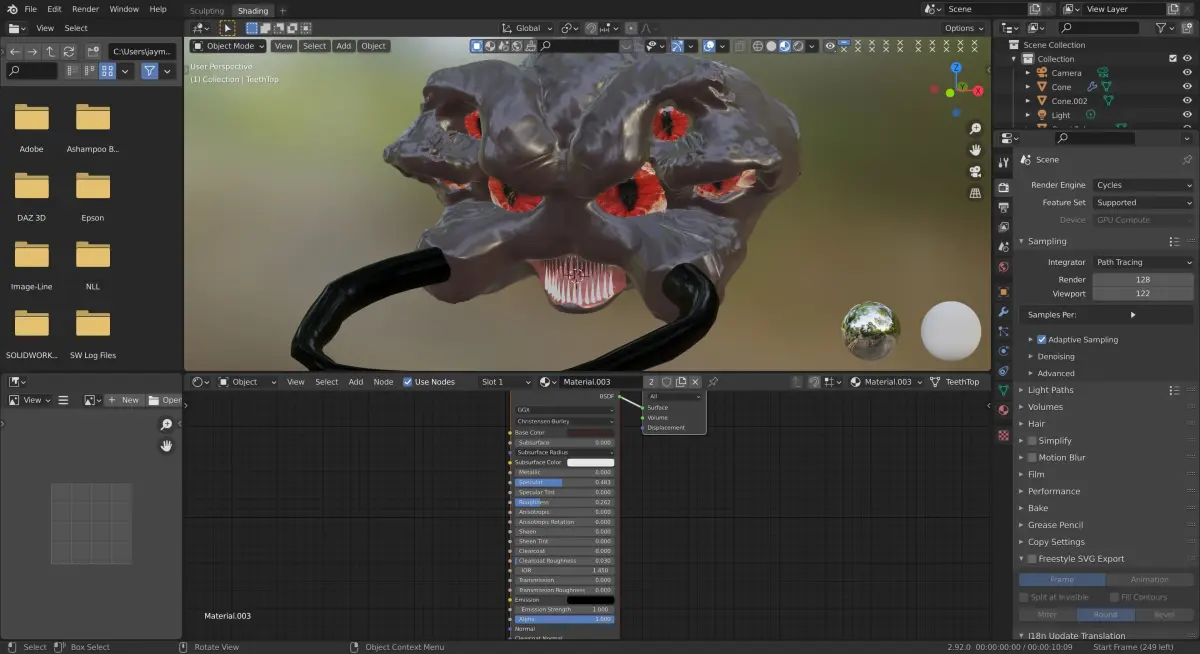Select rendered viewport shading mode
Screen dimensions: 1200x654
point(799,46)
